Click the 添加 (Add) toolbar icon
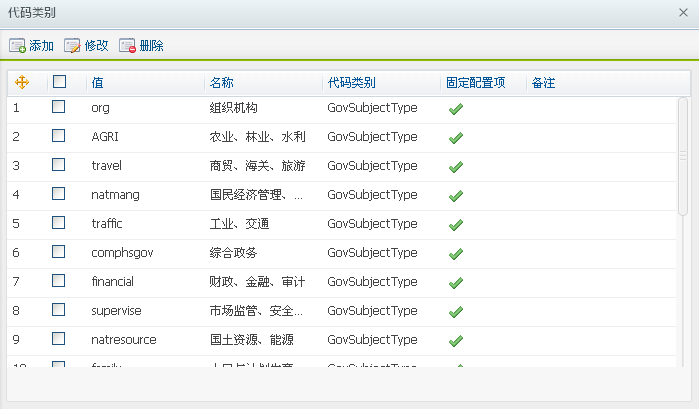Viewport: 699px width, 409px height. click(18, 46)
